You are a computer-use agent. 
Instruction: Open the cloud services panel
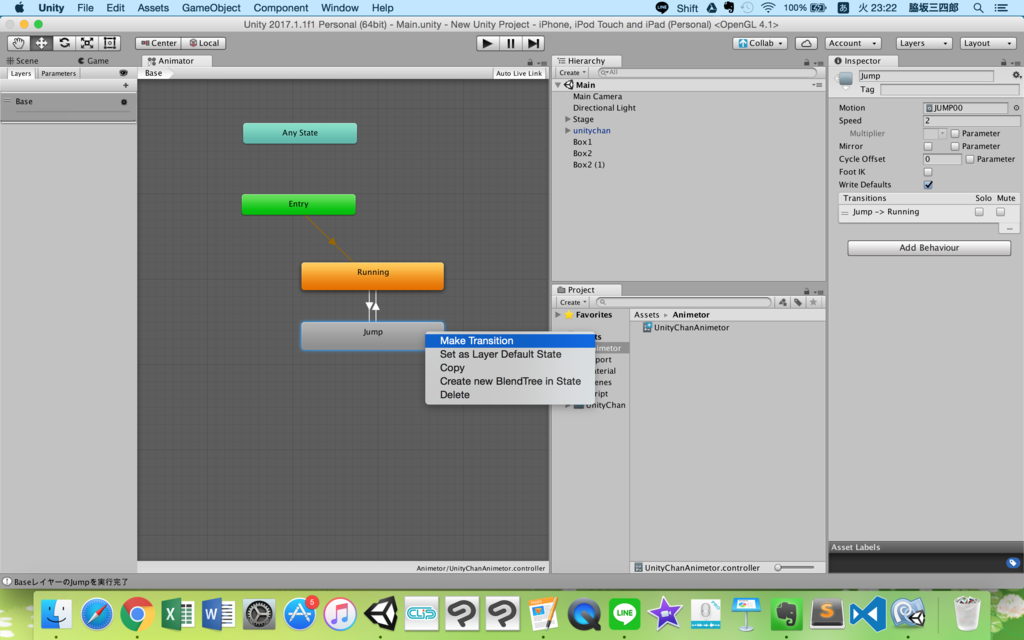[x=806, y=43]
